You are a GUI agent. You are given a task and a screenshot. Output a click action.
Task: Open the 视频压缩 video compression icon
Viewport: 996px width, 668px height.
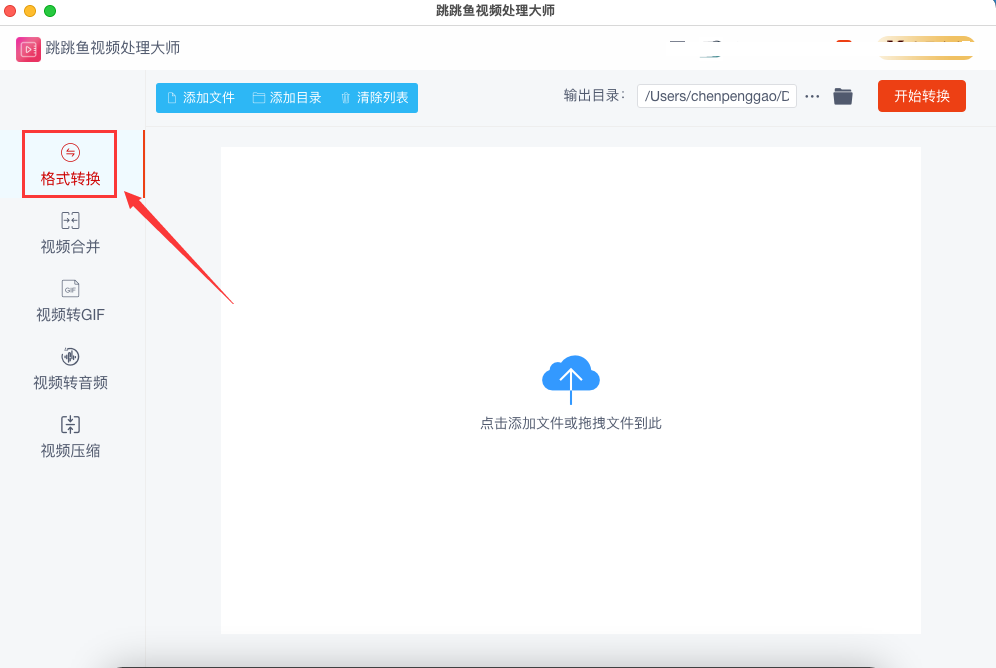[70, 425]
